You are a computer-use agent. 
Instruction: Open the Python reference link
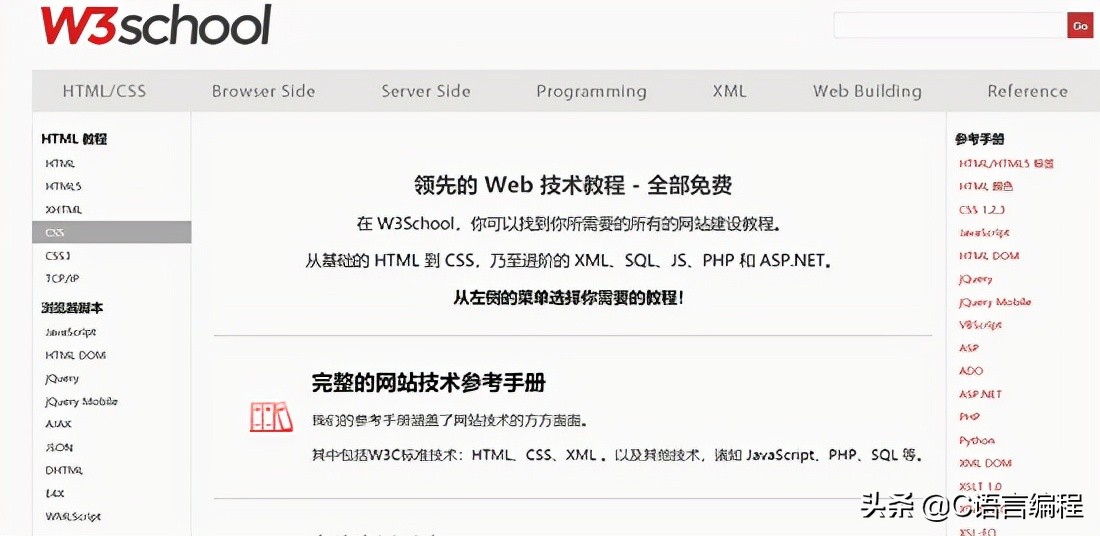(977, 441)
